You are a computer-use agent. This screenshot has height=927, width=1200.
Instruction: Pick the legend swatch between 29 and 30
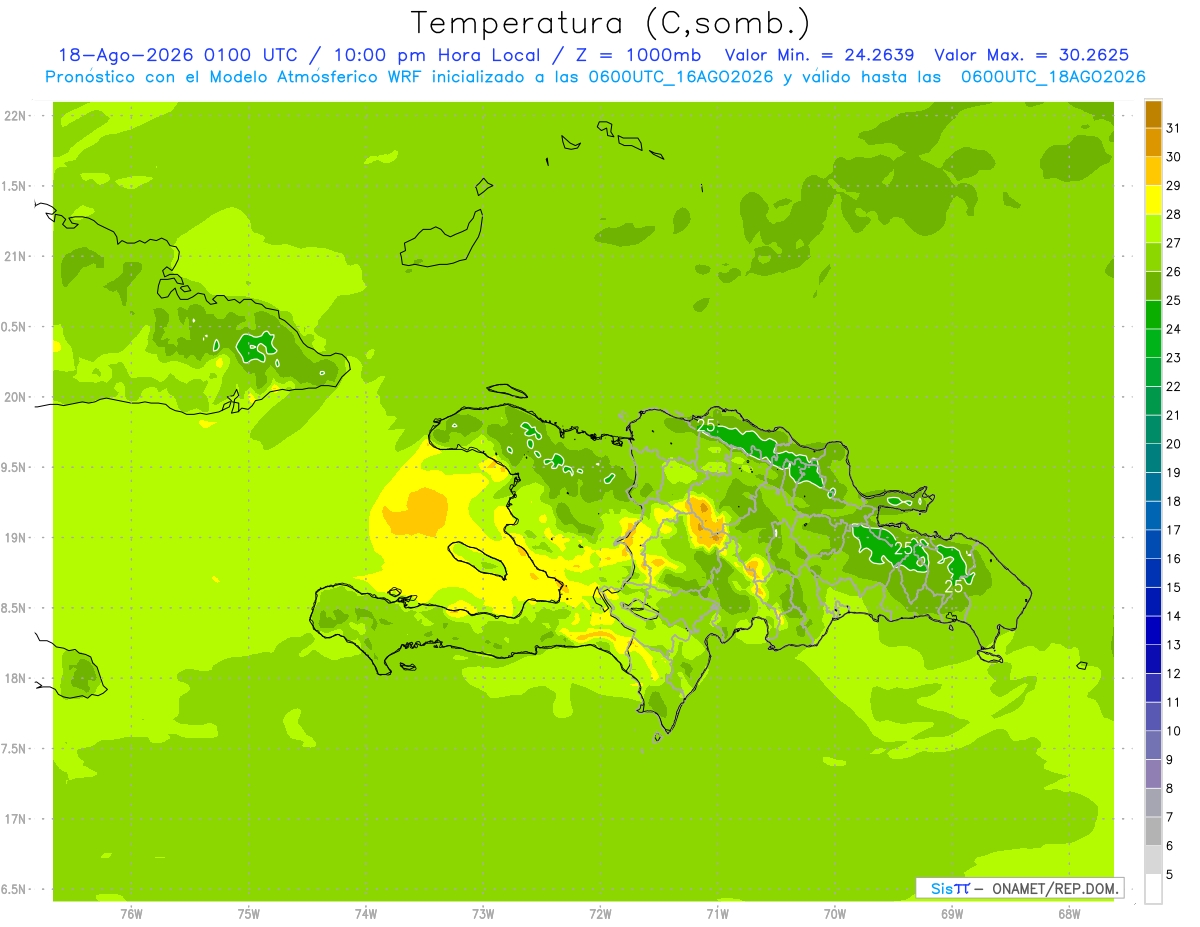coord(1153,171)
